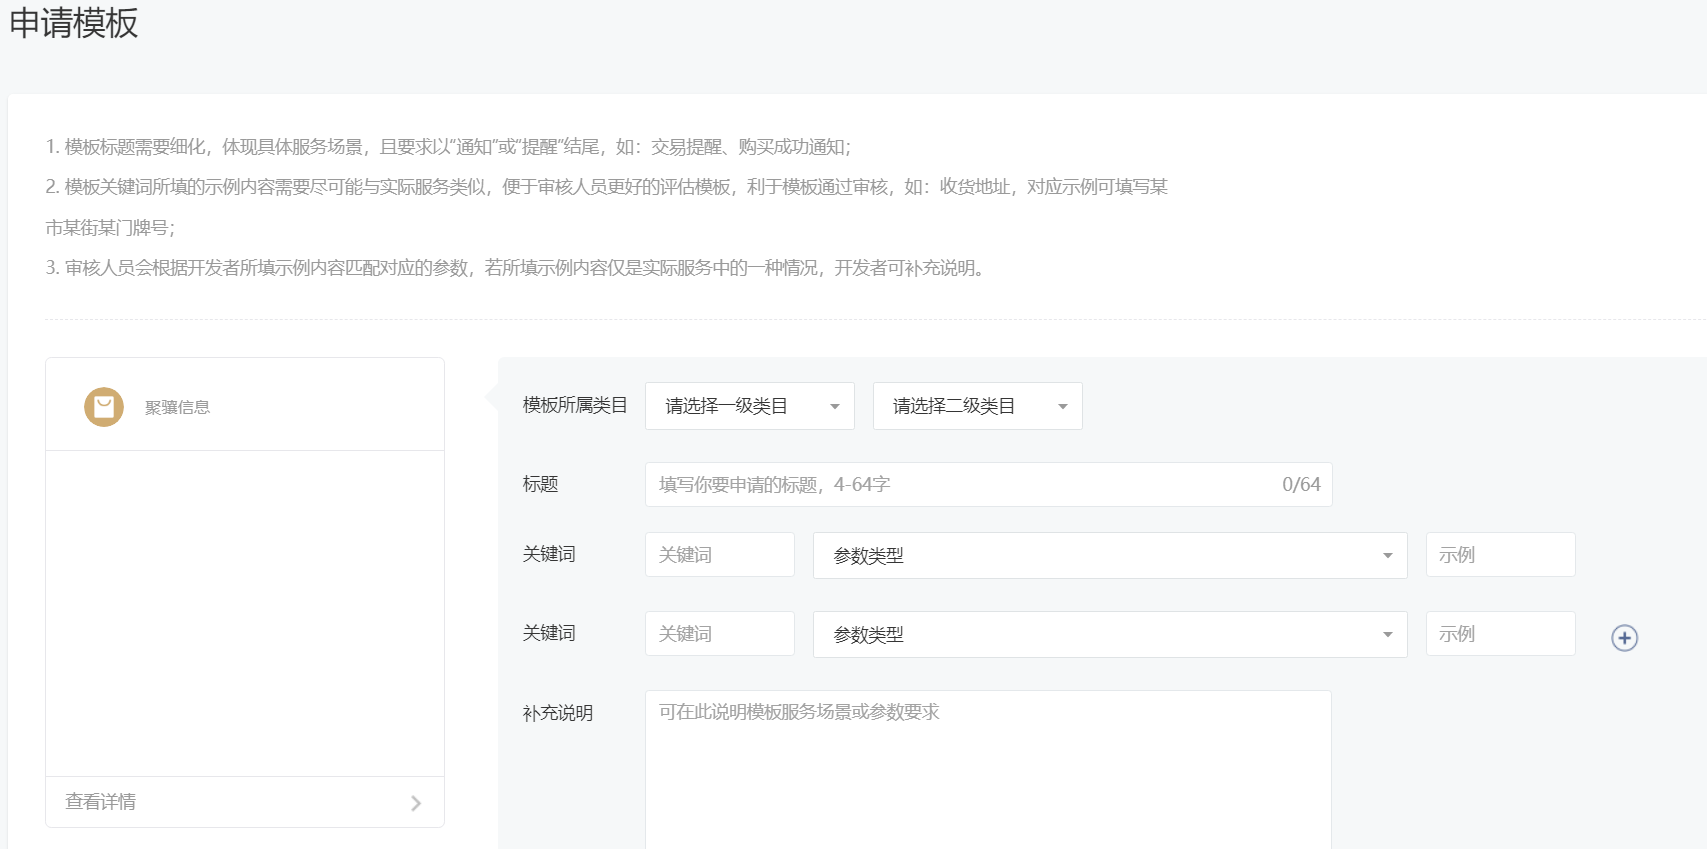Expand the first 参数类型 dropdown
Viewport: 1707px width, 849px height.
[x=1109, y=555]
